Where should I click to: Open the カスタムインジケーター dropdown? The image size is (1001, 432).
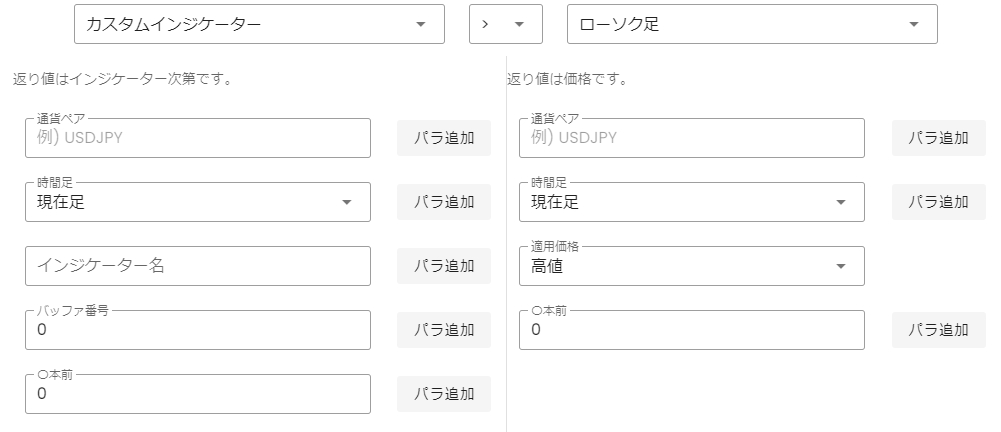[259, 24]
